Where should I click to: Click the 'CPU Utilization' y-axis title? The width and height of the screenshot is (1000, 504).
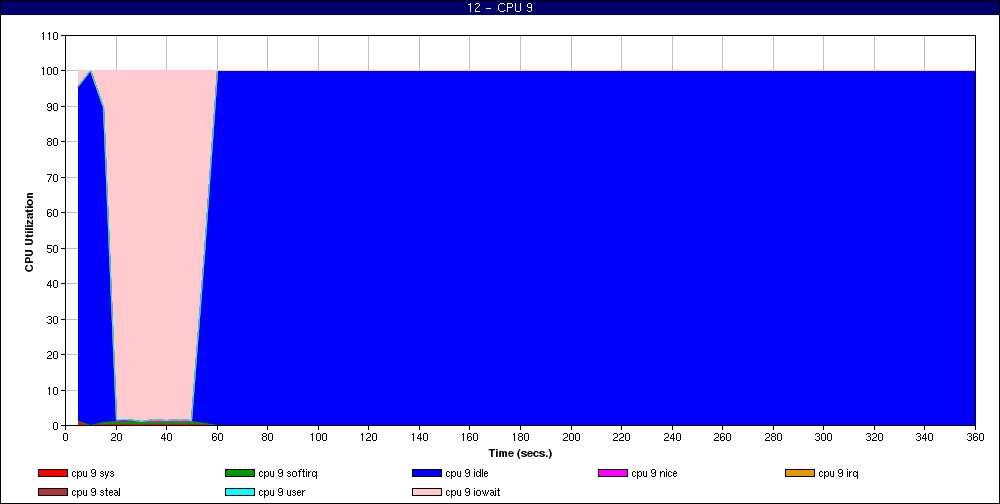pos(29,232)
